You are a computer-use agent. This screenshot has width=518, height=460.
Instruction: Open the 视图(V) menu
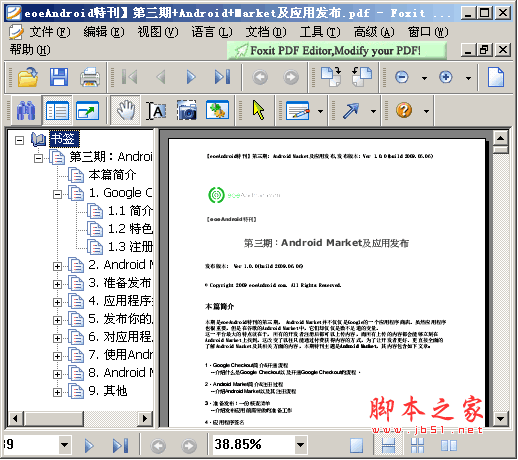click(x=158, y=32)
